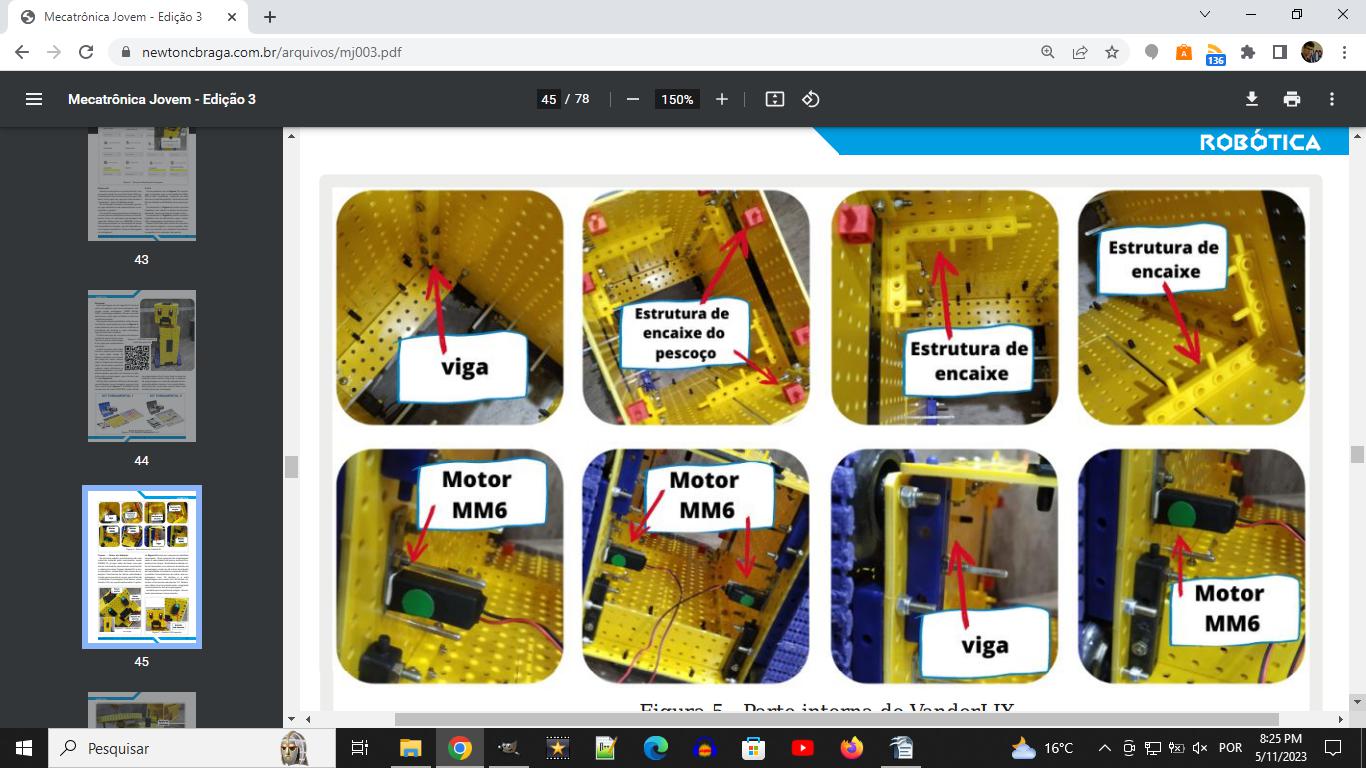Click the PDF horizontal scrollbar thumb
The image size is (1366, 768).
(x=836, y=719)
